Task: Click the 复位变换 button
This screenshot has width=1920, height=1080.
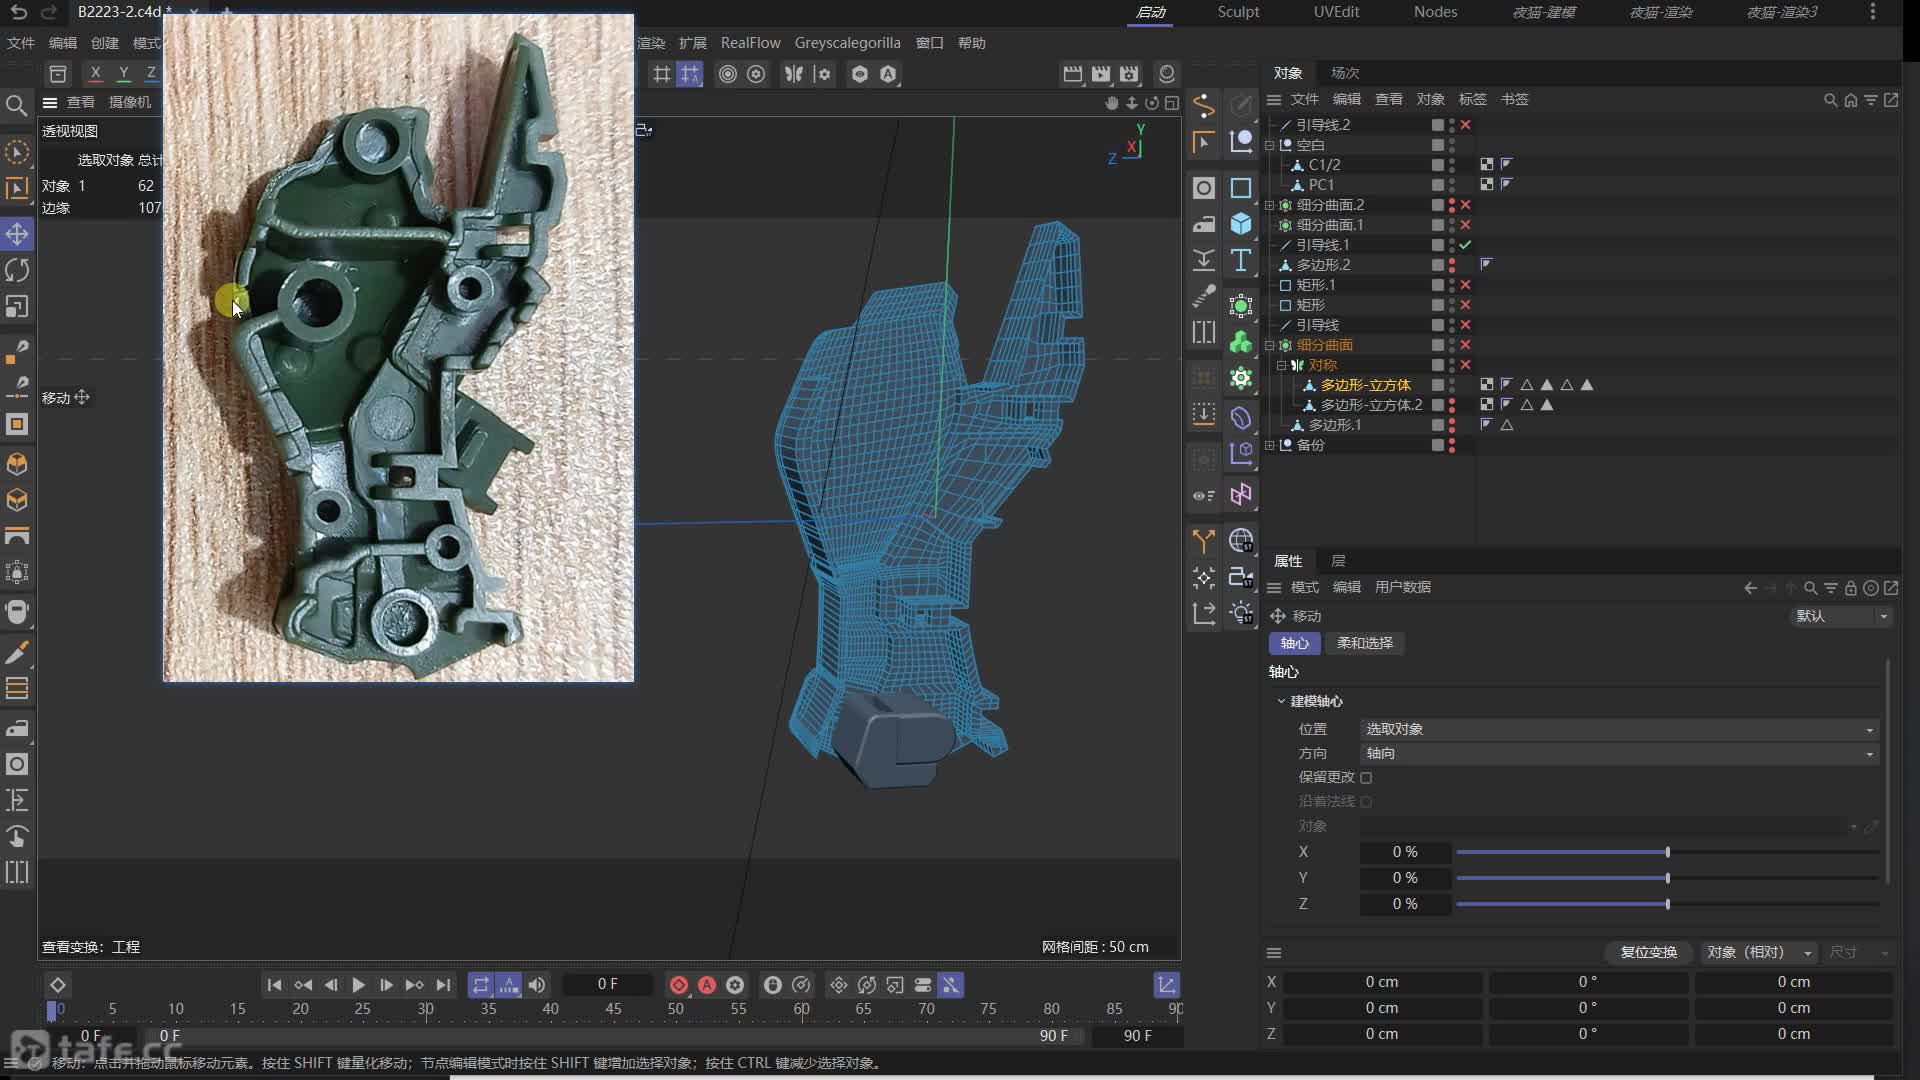Action: point(1648,952)
